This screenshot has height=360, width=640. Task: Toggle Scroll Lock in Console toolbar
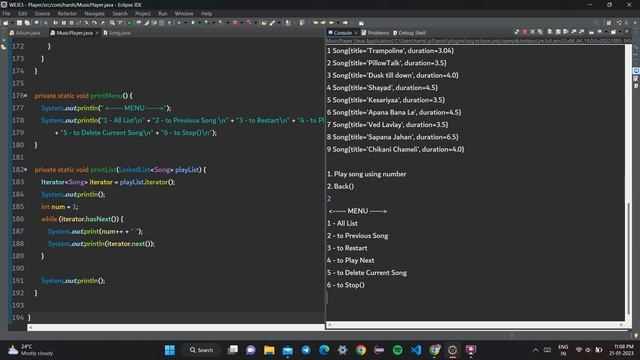click(x=558, y=31)
